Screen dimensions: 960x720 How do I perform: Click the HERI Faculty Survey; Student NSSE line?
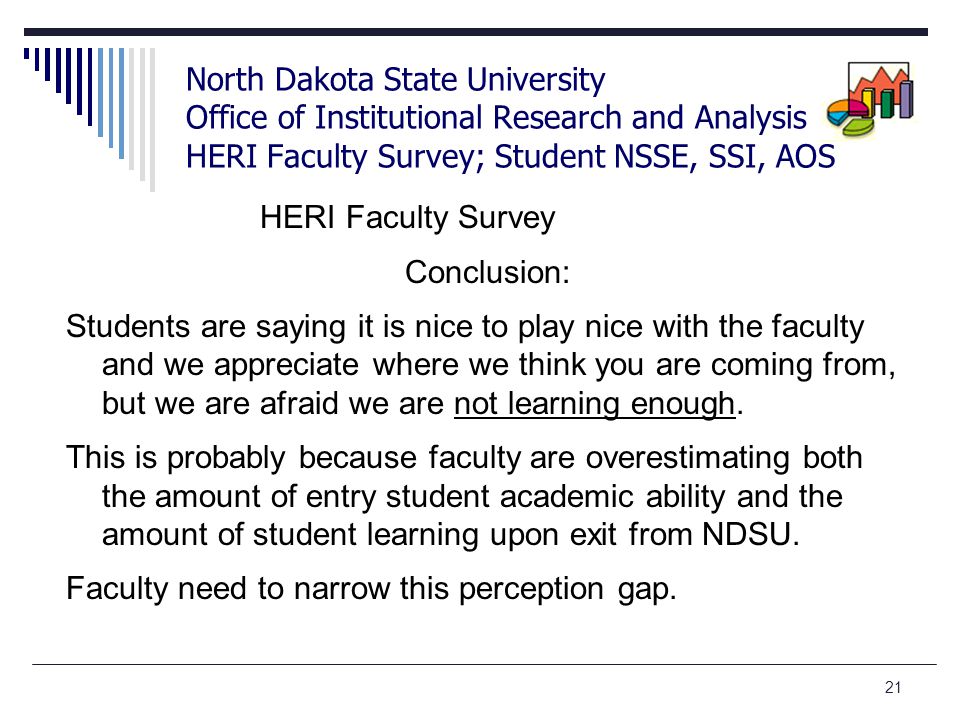pos(510,156)
